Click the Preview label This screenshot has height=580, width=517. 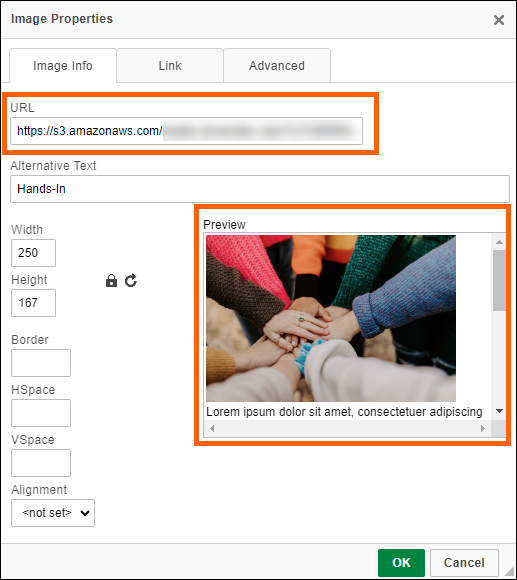pyautogui.click(x=224, y=225)
